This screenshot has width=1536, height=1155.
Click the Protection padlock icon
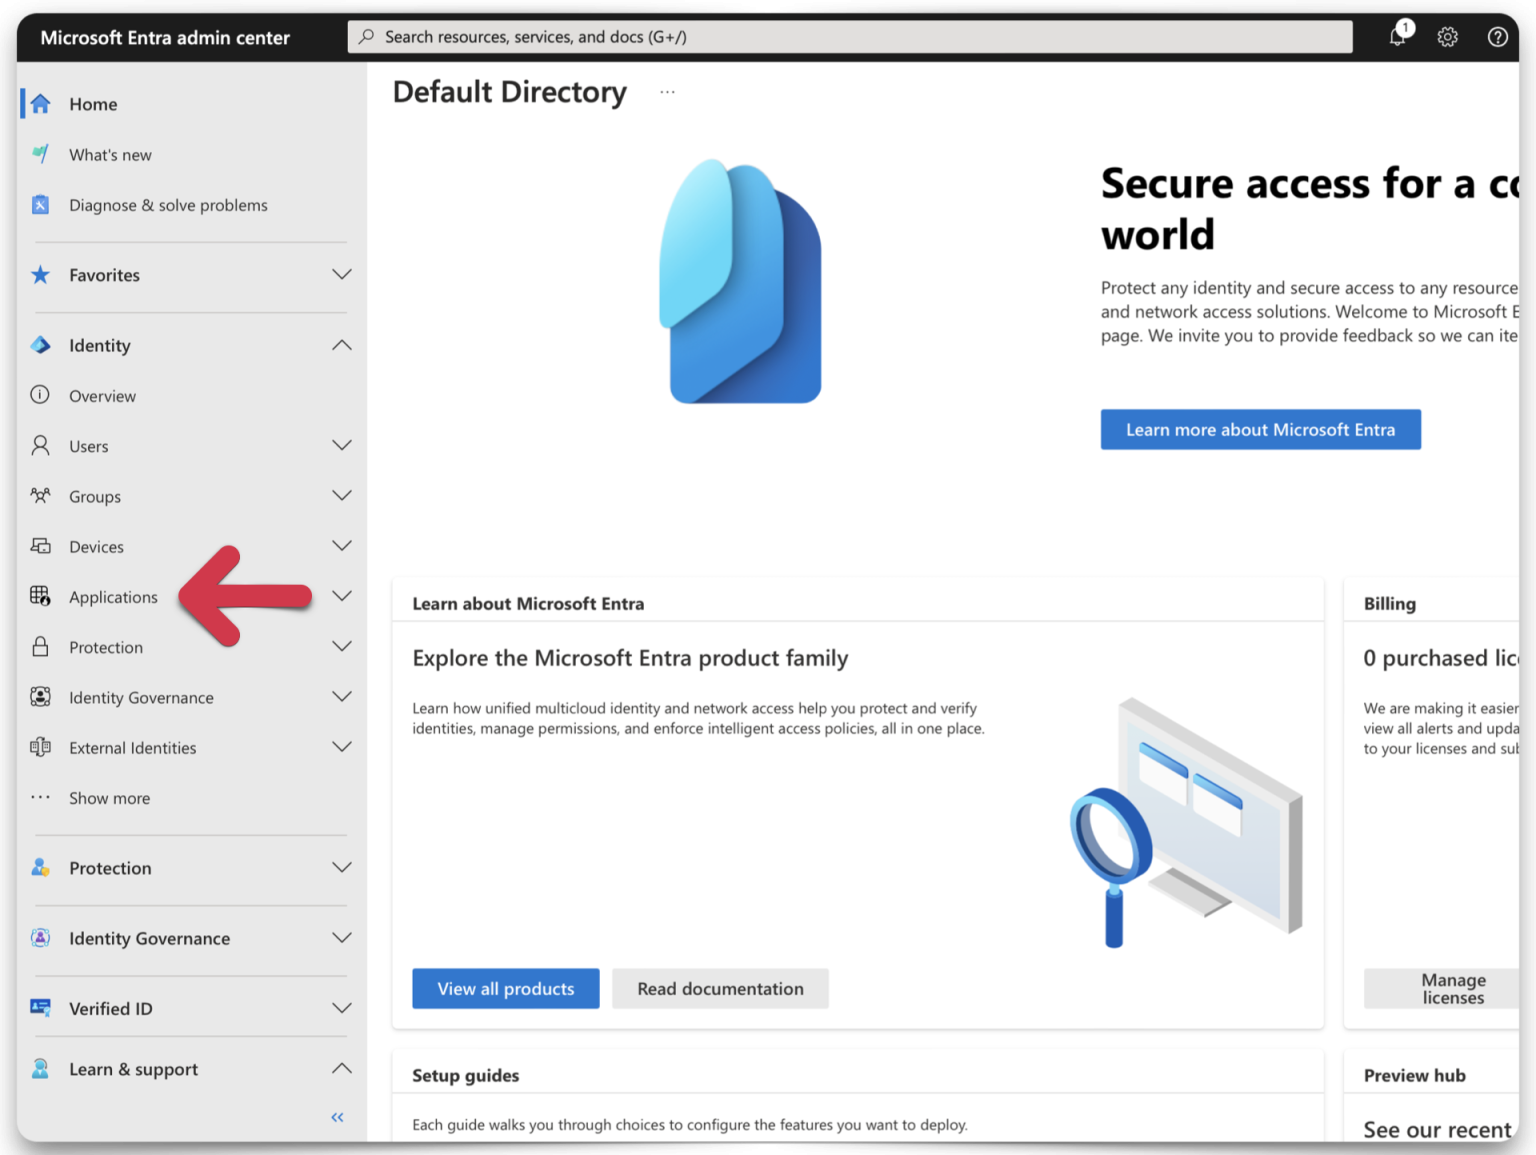(x=40, y=647)
